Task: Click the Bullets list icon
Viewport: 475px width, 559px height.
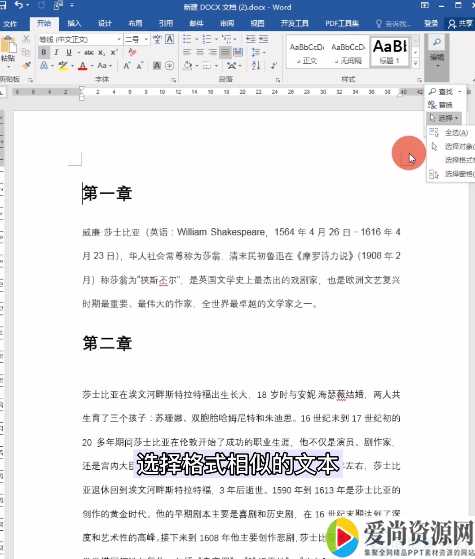Action: 188,39
